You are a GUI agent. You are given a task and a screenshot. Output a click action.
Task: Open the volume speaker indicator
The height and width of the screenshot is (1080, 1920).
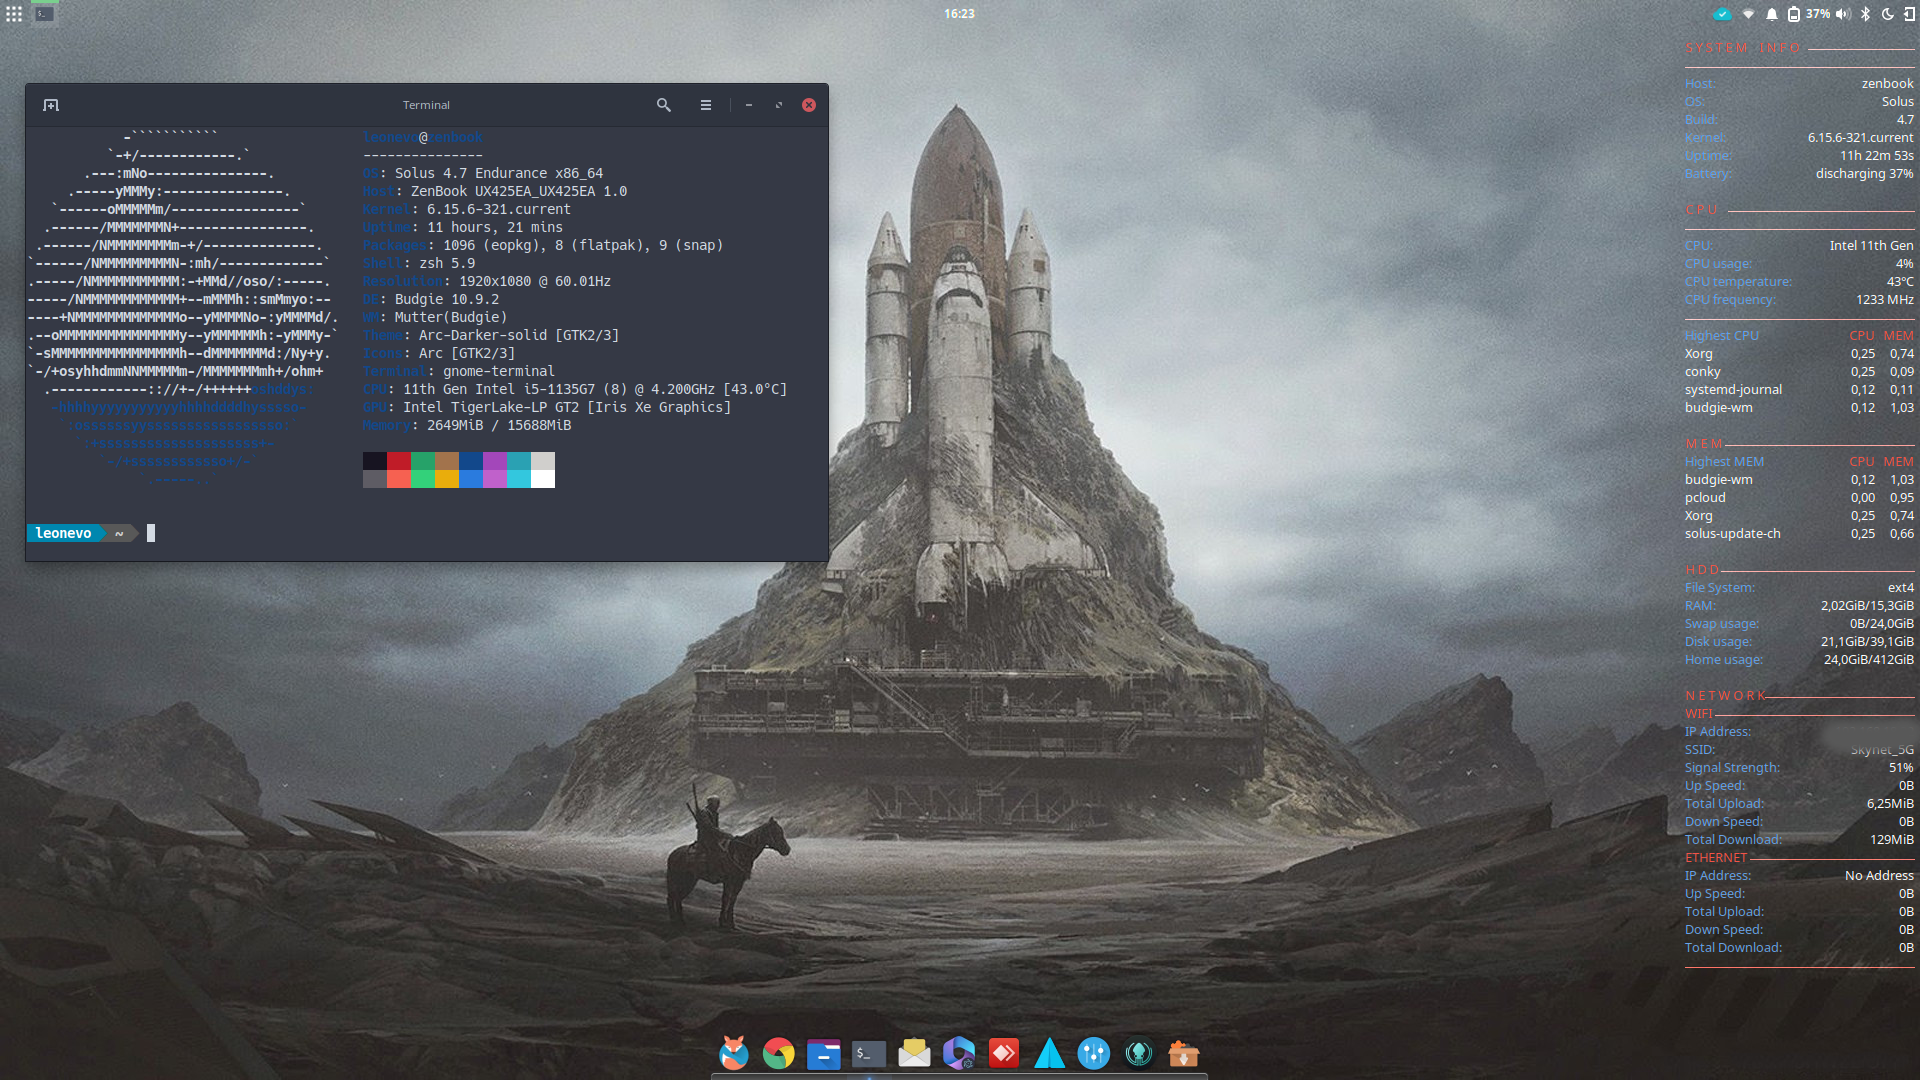coord(1843,14)
